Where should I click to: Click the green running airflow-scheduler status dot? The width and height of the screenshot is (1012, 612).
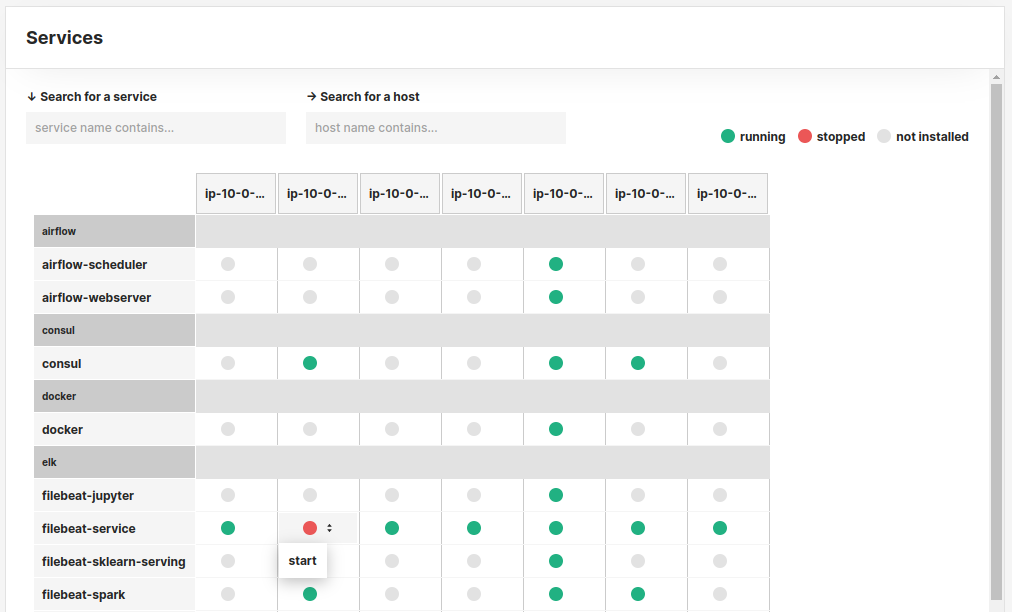point(556,264)
